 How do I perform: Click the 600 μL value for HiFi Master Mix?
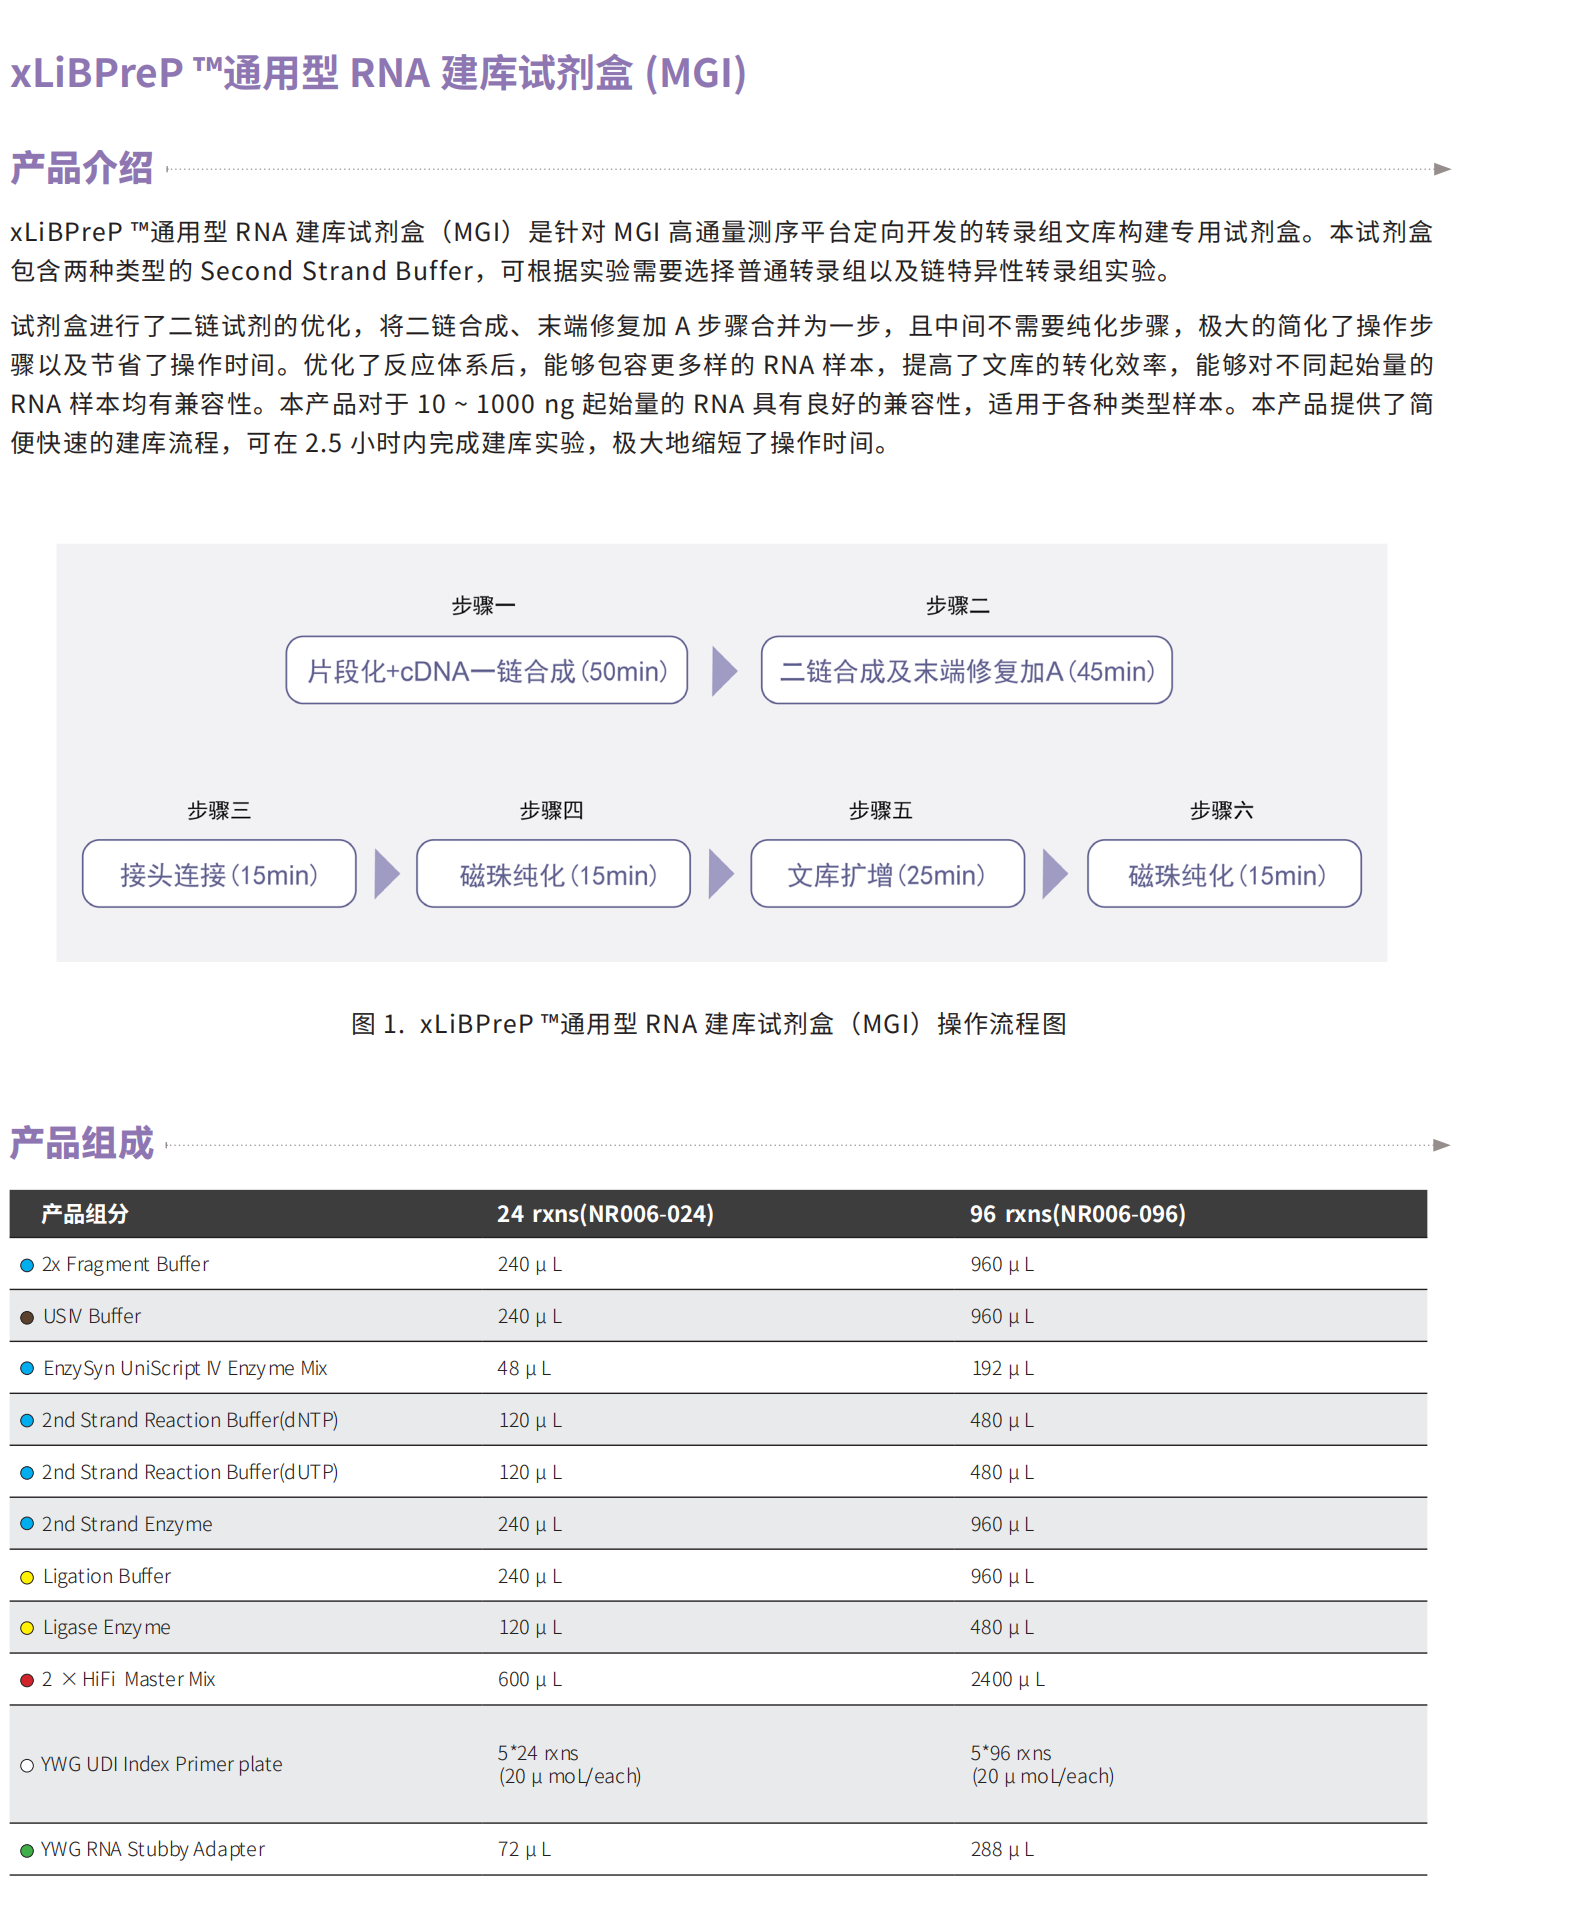pyautogui.click(x=530, y=1680)
